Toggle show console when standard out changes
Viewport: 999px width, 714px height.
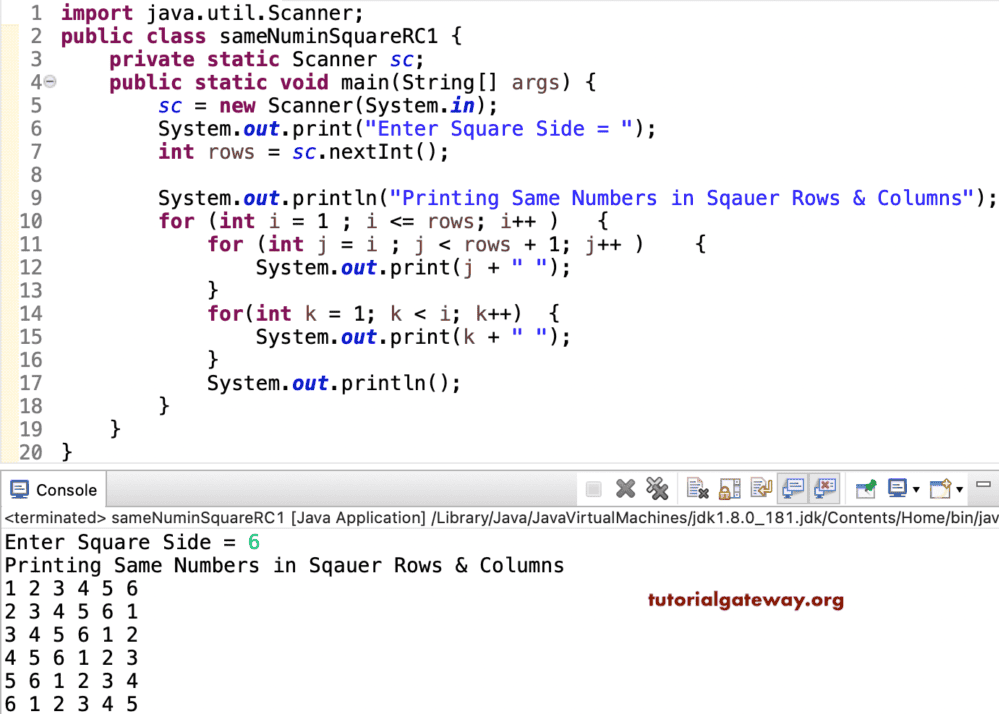[x=793, y=488]
